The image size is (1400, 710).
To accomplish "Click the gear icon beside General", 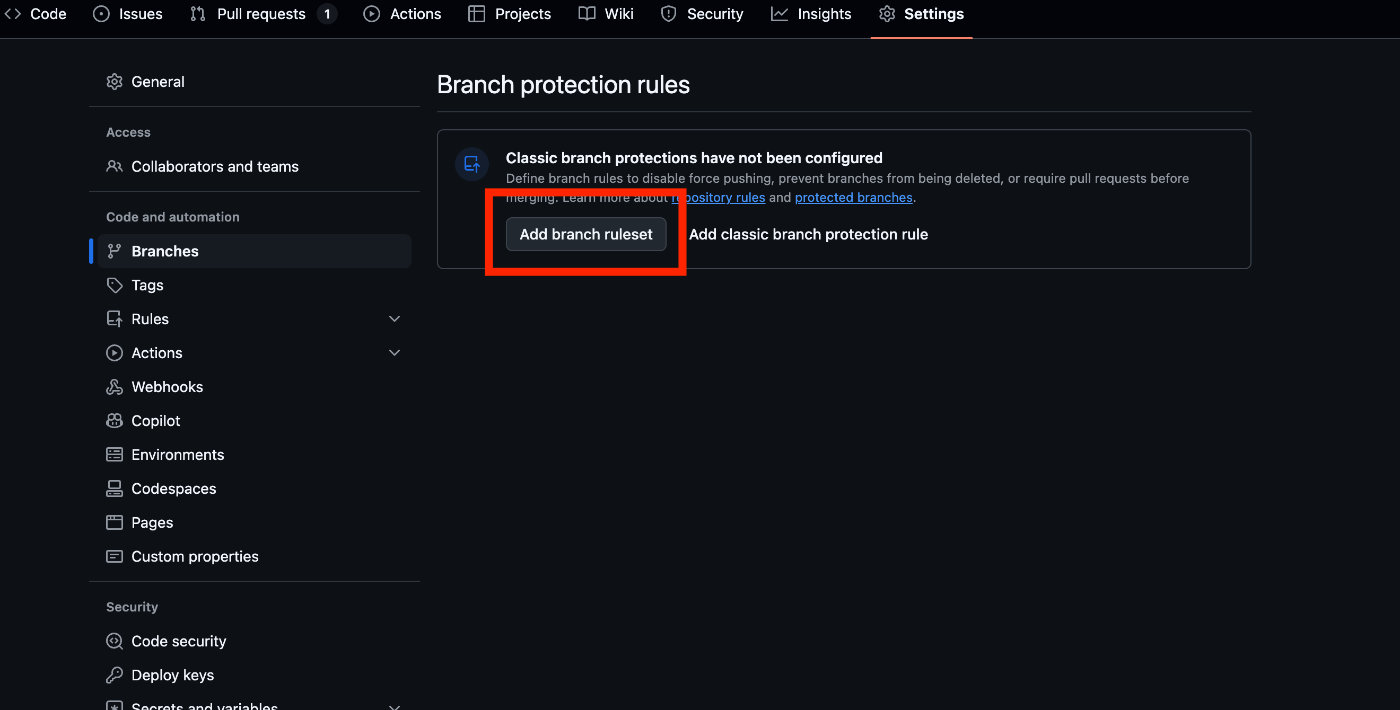I will [x=114, y=82].
